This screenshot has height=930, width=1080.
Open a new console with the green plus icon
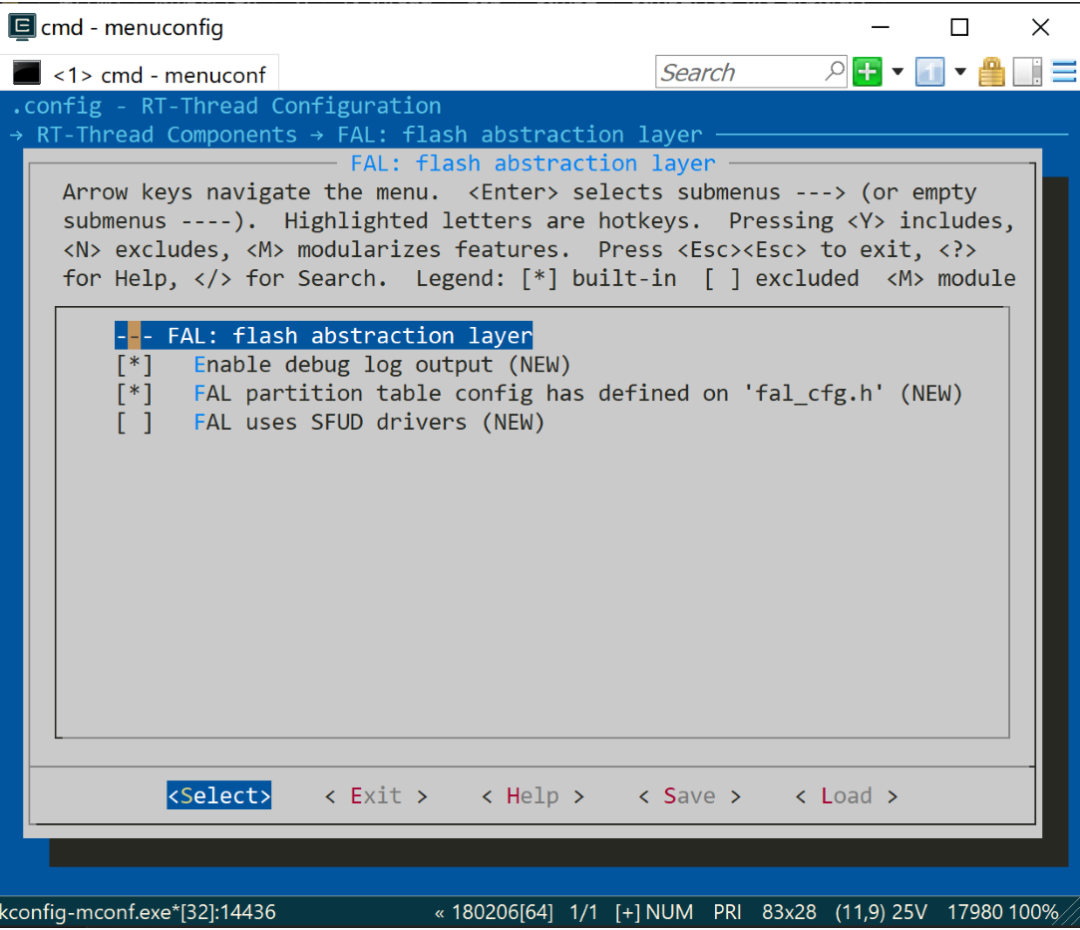point(866,71)
